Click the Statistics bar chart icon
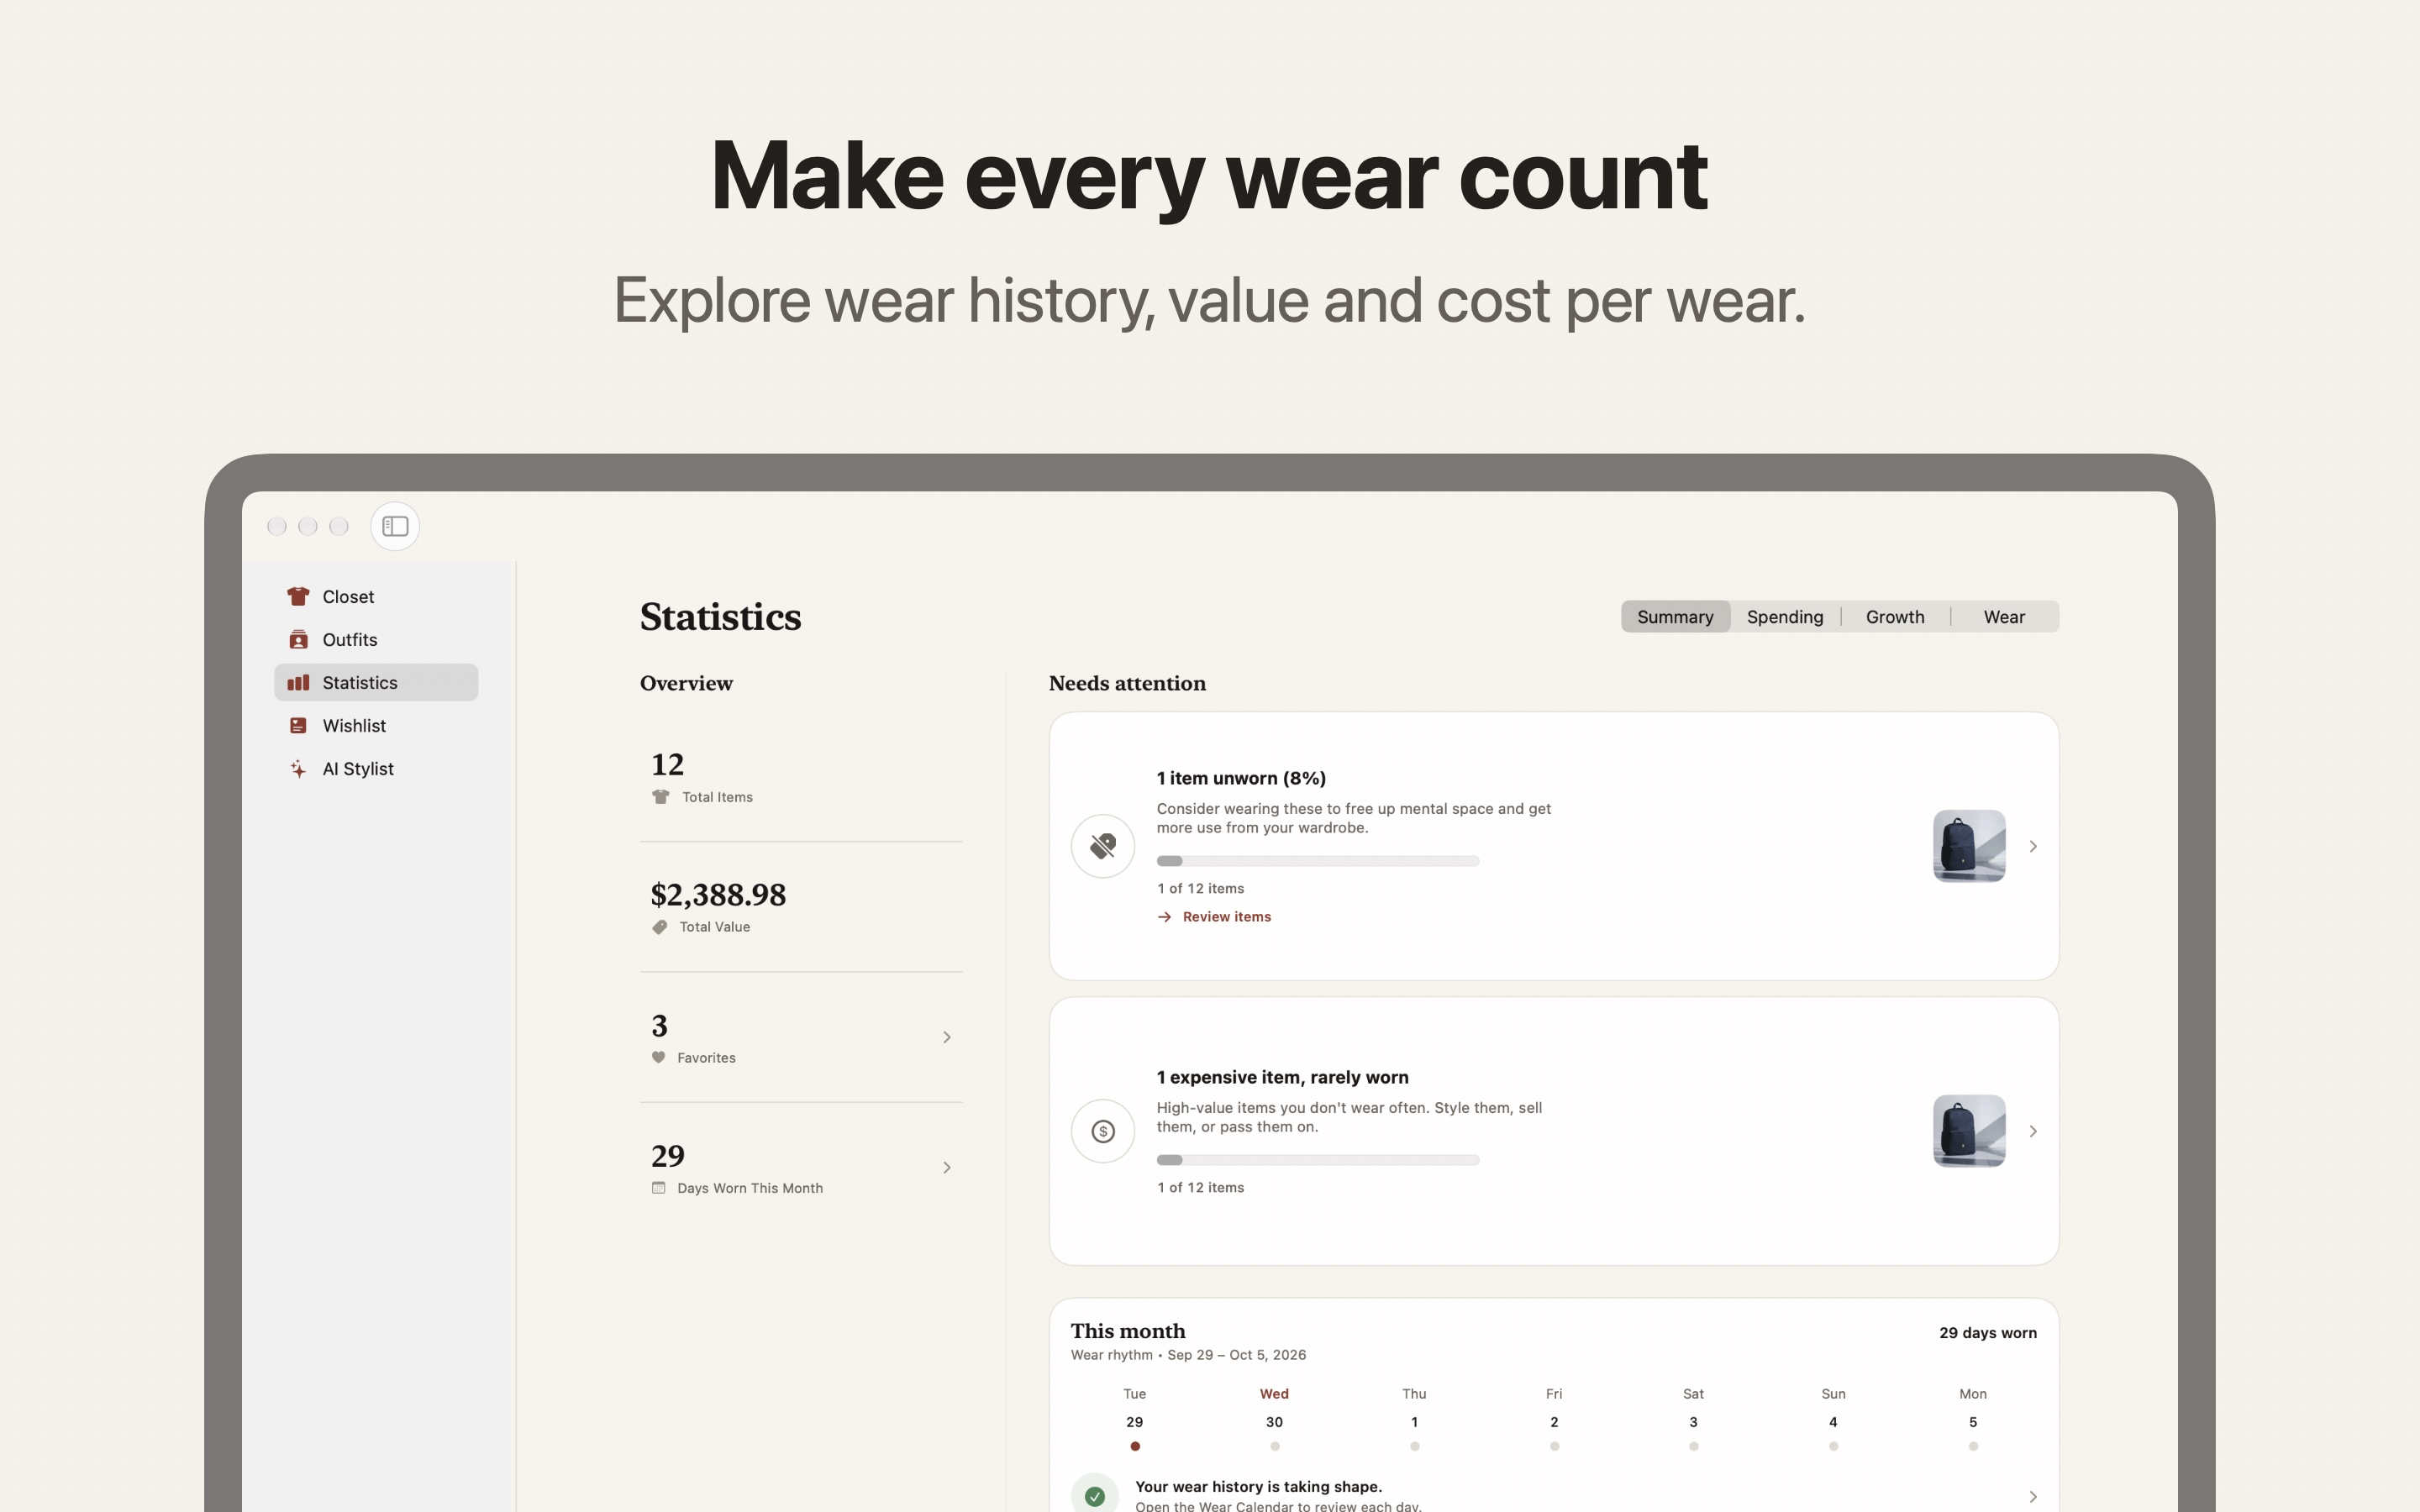The height and width of the screenshot is (1512, 2420). click(x=298, y=682)
